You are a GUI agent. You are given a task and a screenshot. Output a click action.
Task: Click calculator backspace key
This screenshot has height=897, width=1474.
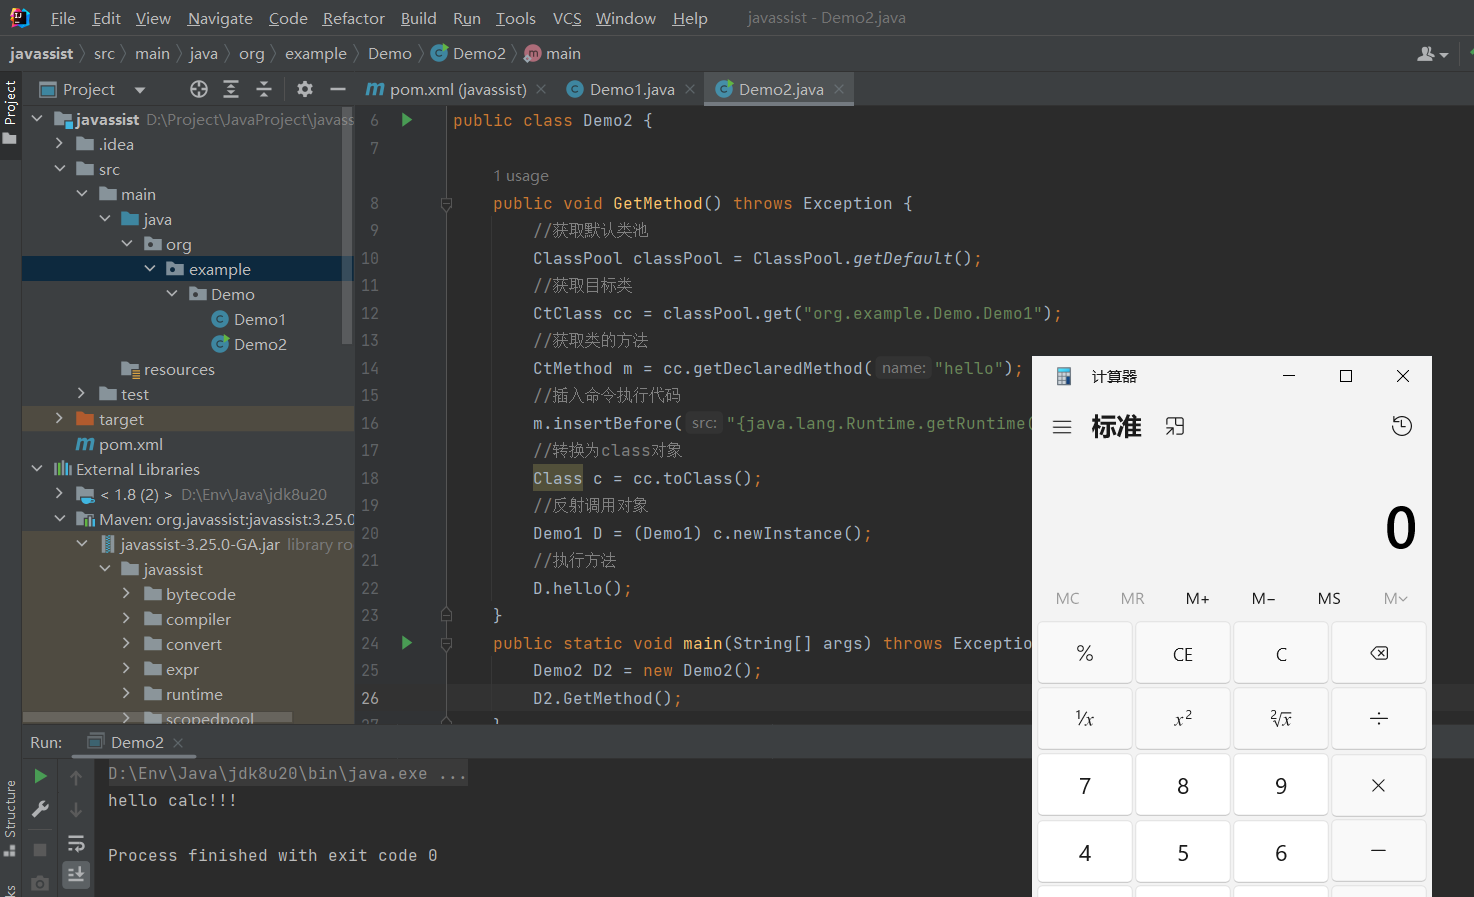pos(1379,653)
